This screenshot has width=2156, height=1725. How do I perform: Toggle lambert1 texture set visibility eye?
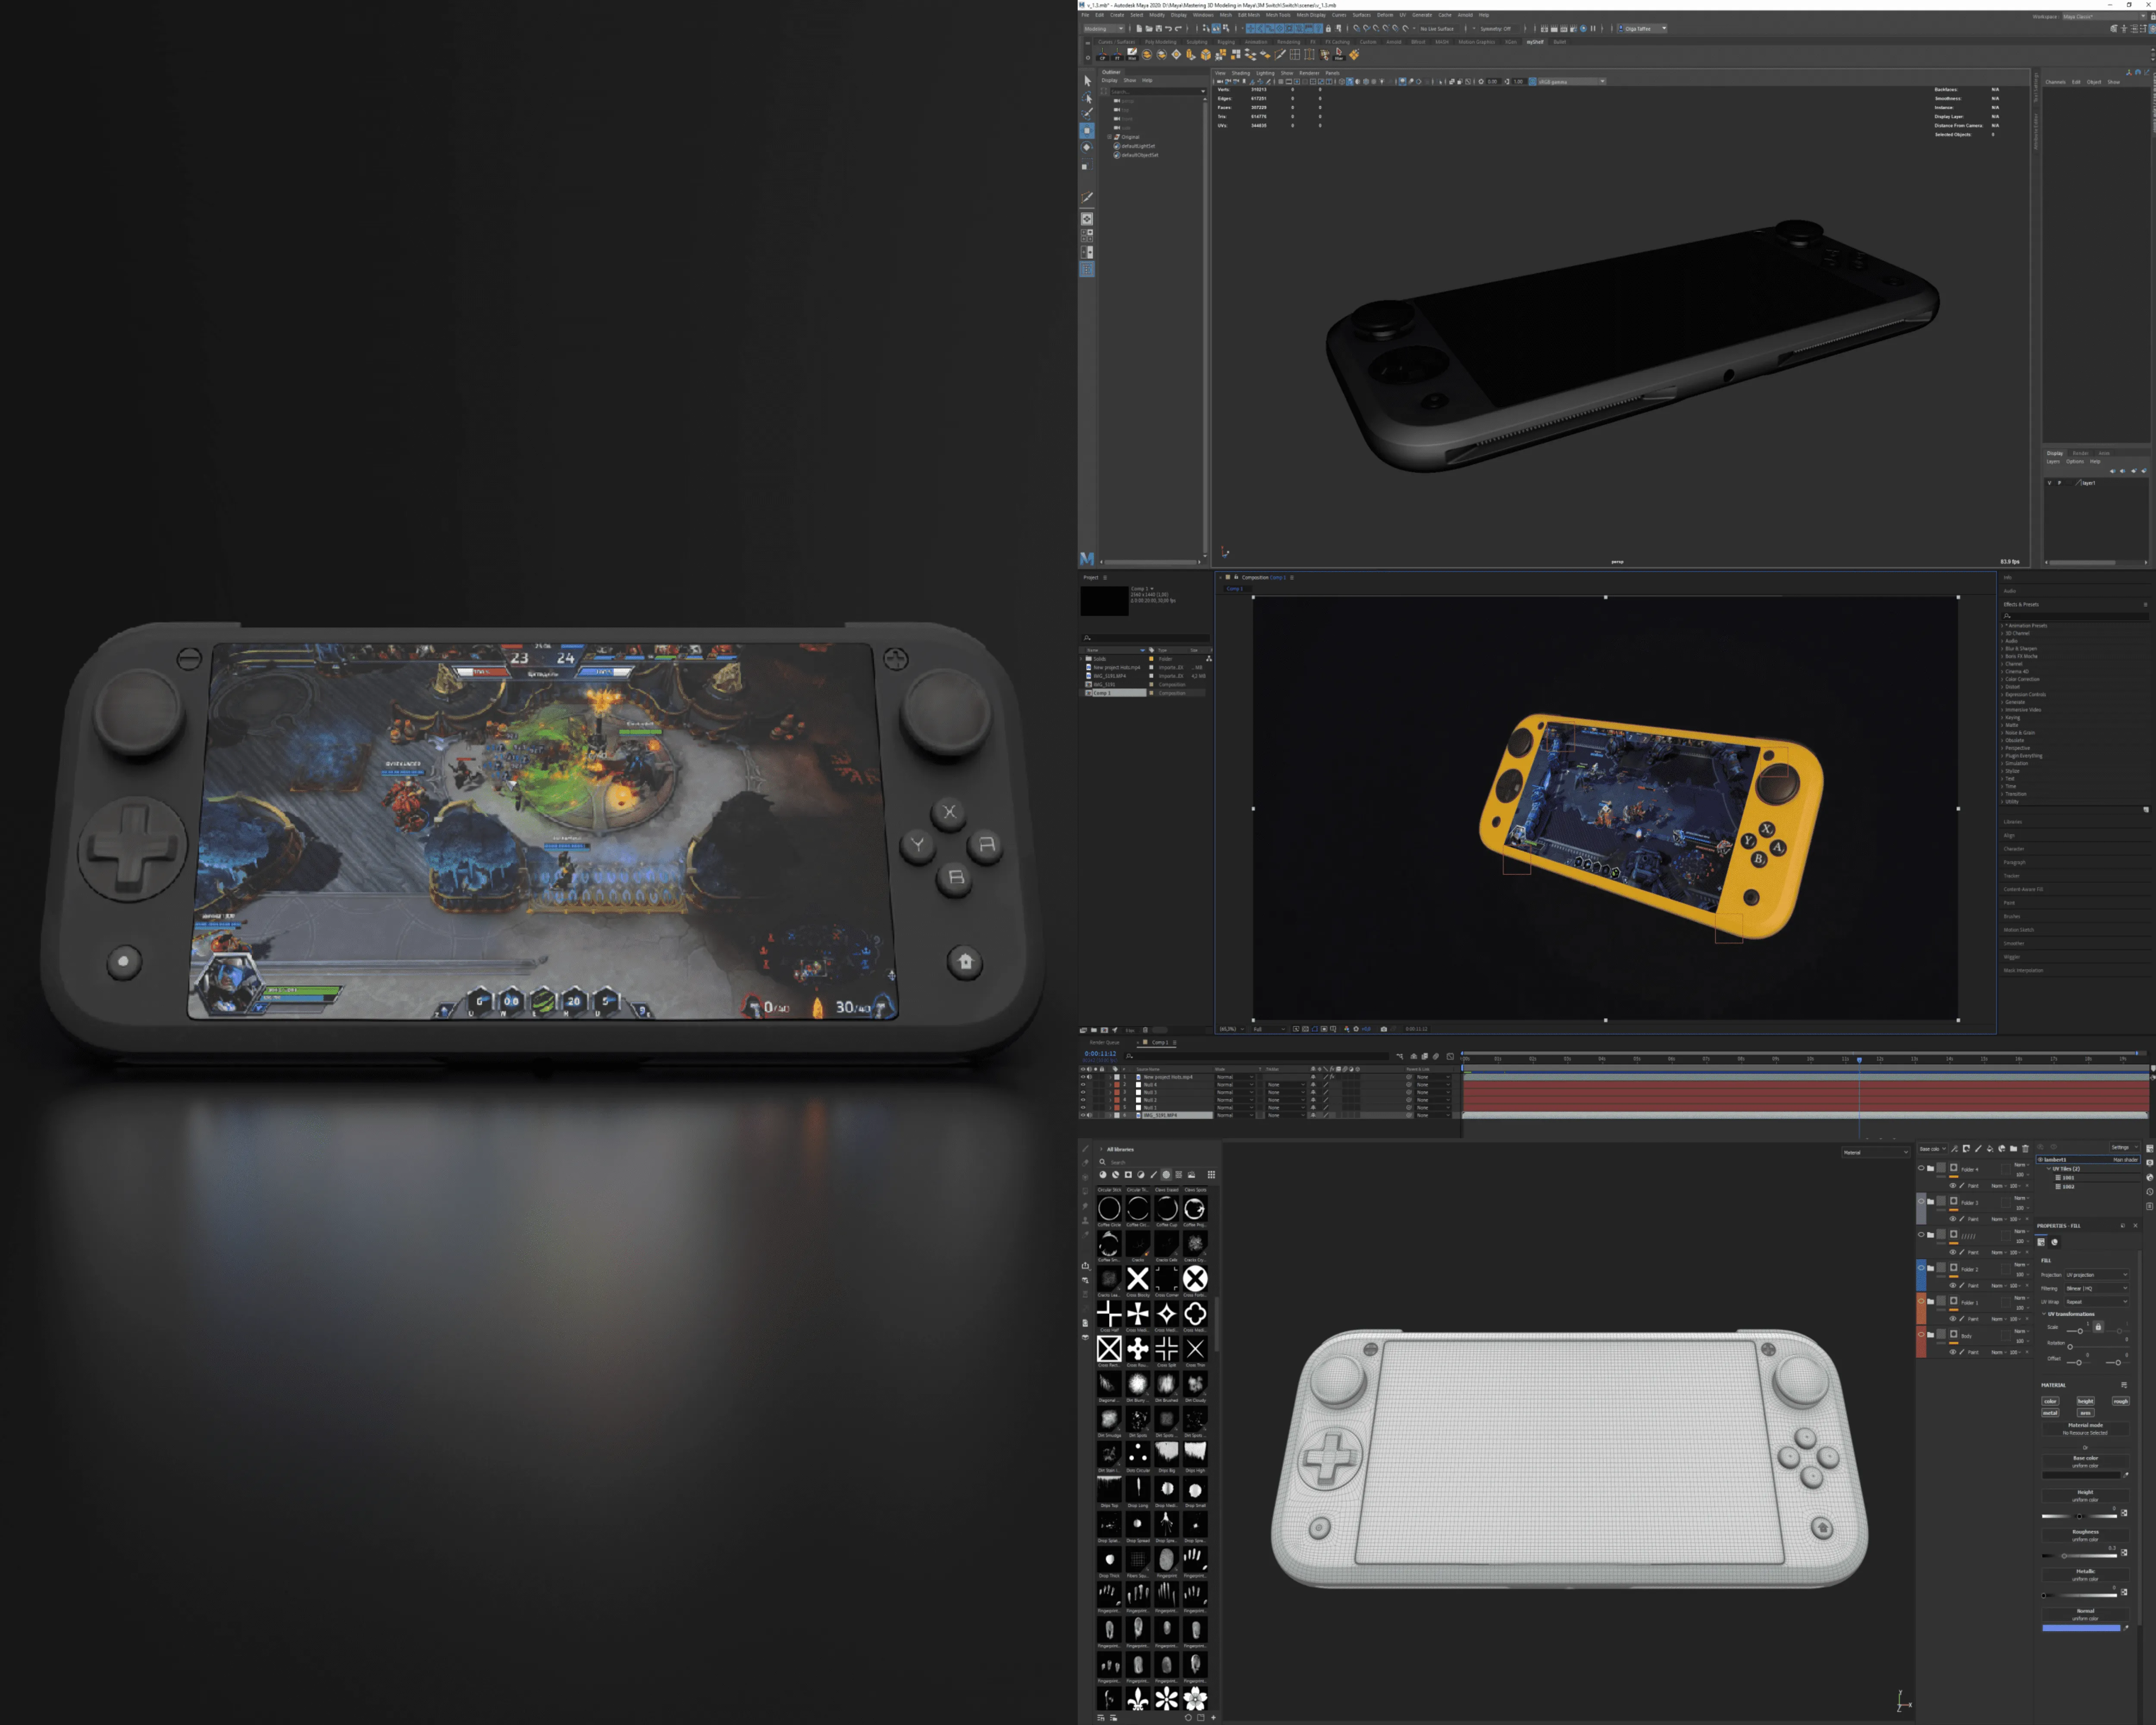[2040, 1160]
